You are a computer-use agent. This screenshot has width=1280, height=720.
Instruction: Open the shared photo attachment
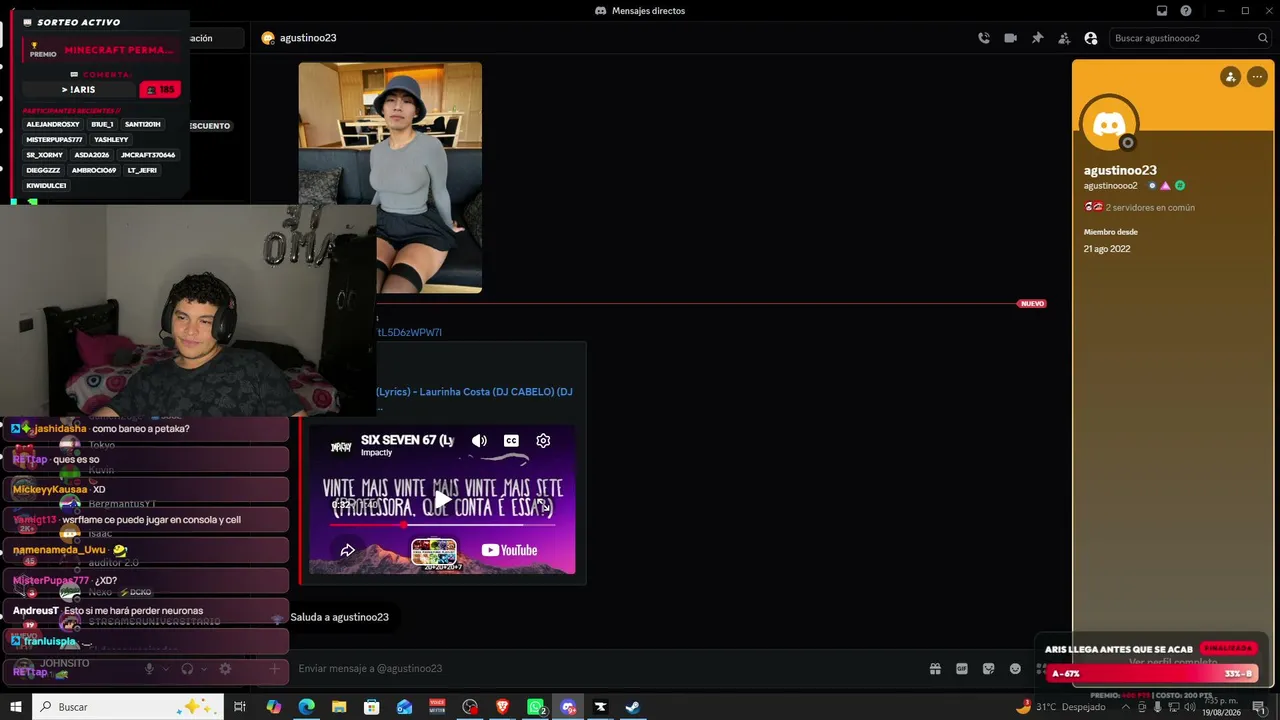pyautogui.click(x=390, y=178)
